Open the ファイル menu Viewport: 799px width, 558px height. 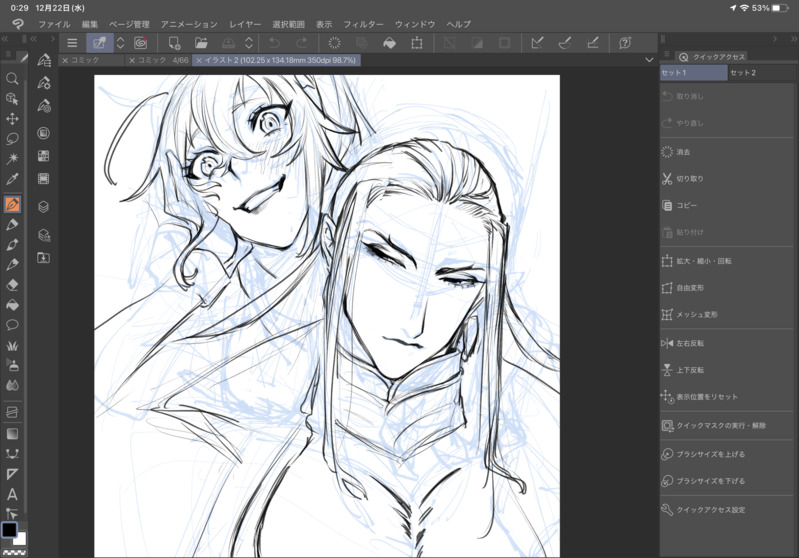[x=55, y=24]
